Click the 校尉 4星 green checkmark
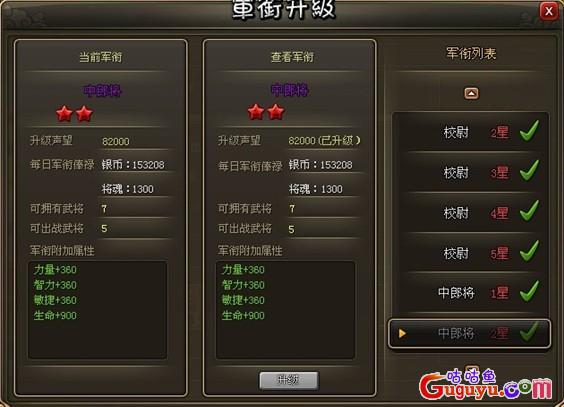 tap(529, 211)
